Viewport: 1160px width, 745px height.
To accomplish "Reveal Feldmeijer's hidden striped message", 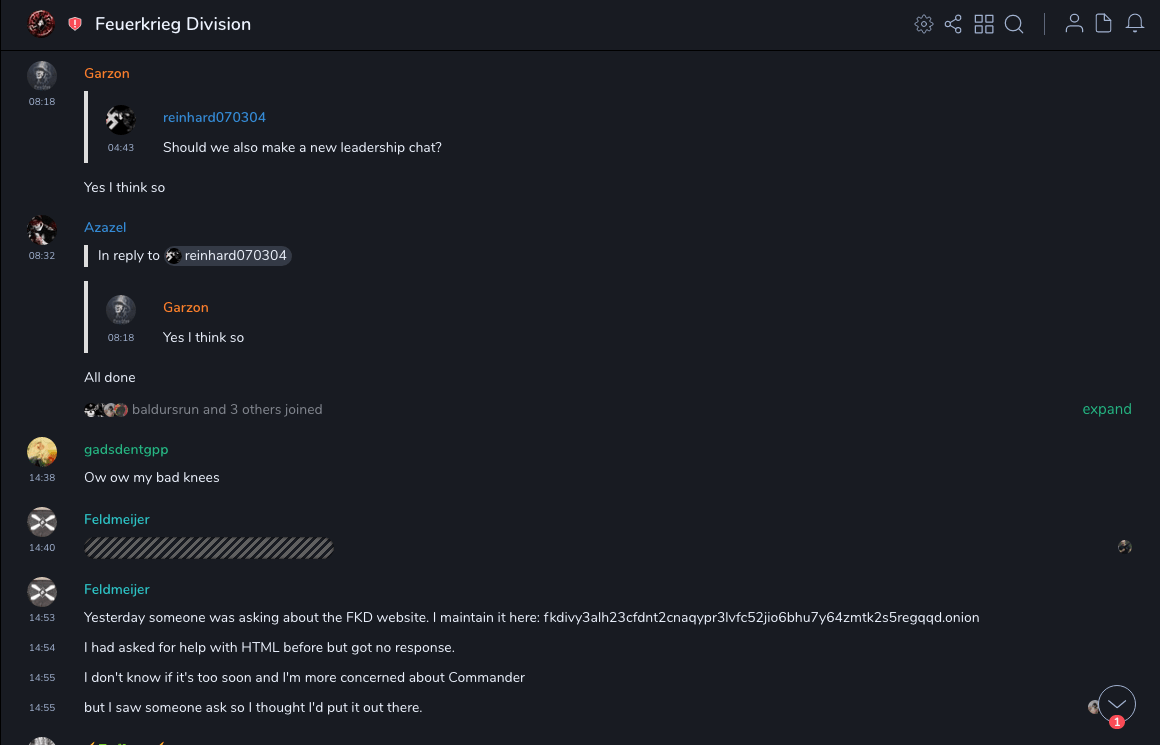I will (x=209, y=548).
